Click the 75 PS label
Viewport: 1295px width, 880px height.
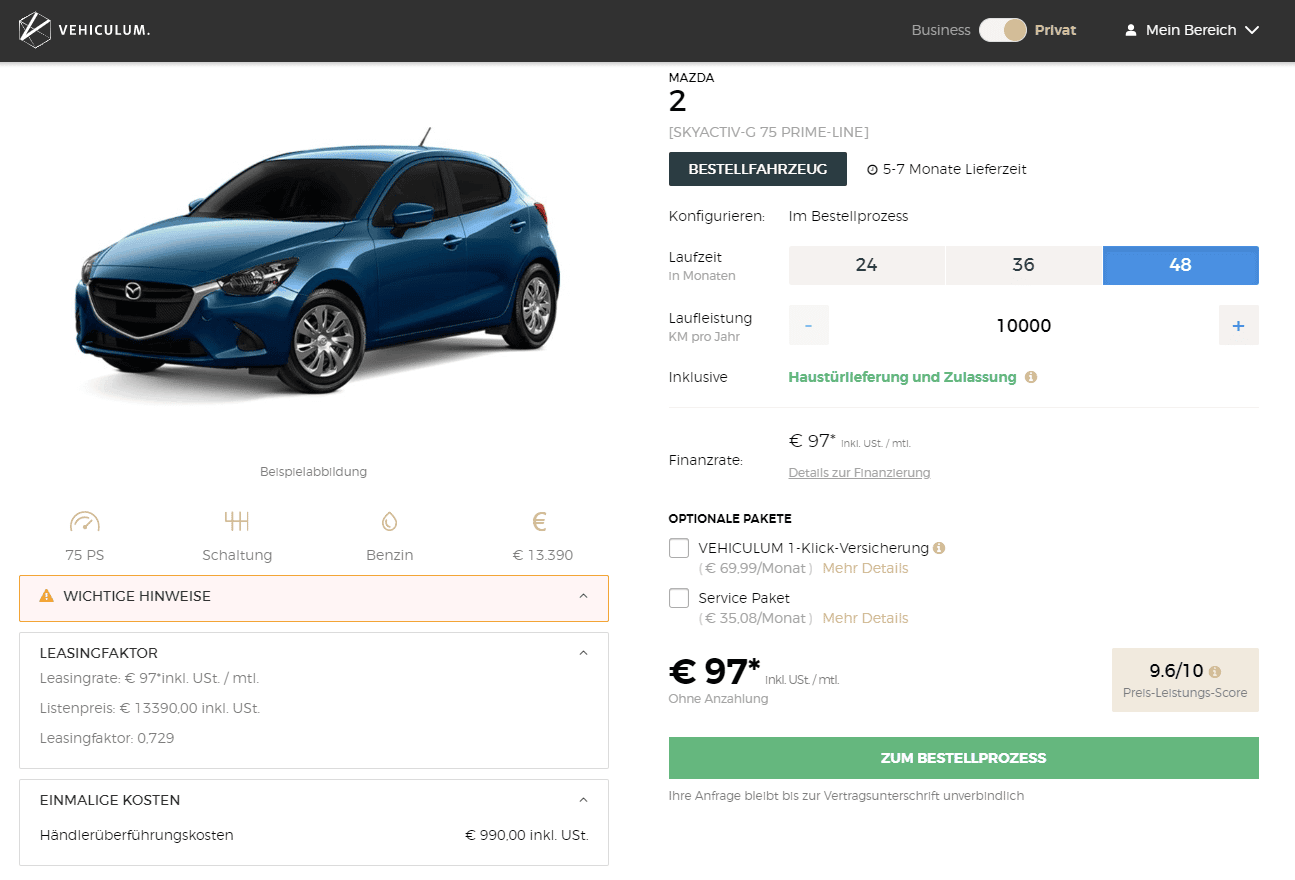[85, 555]
